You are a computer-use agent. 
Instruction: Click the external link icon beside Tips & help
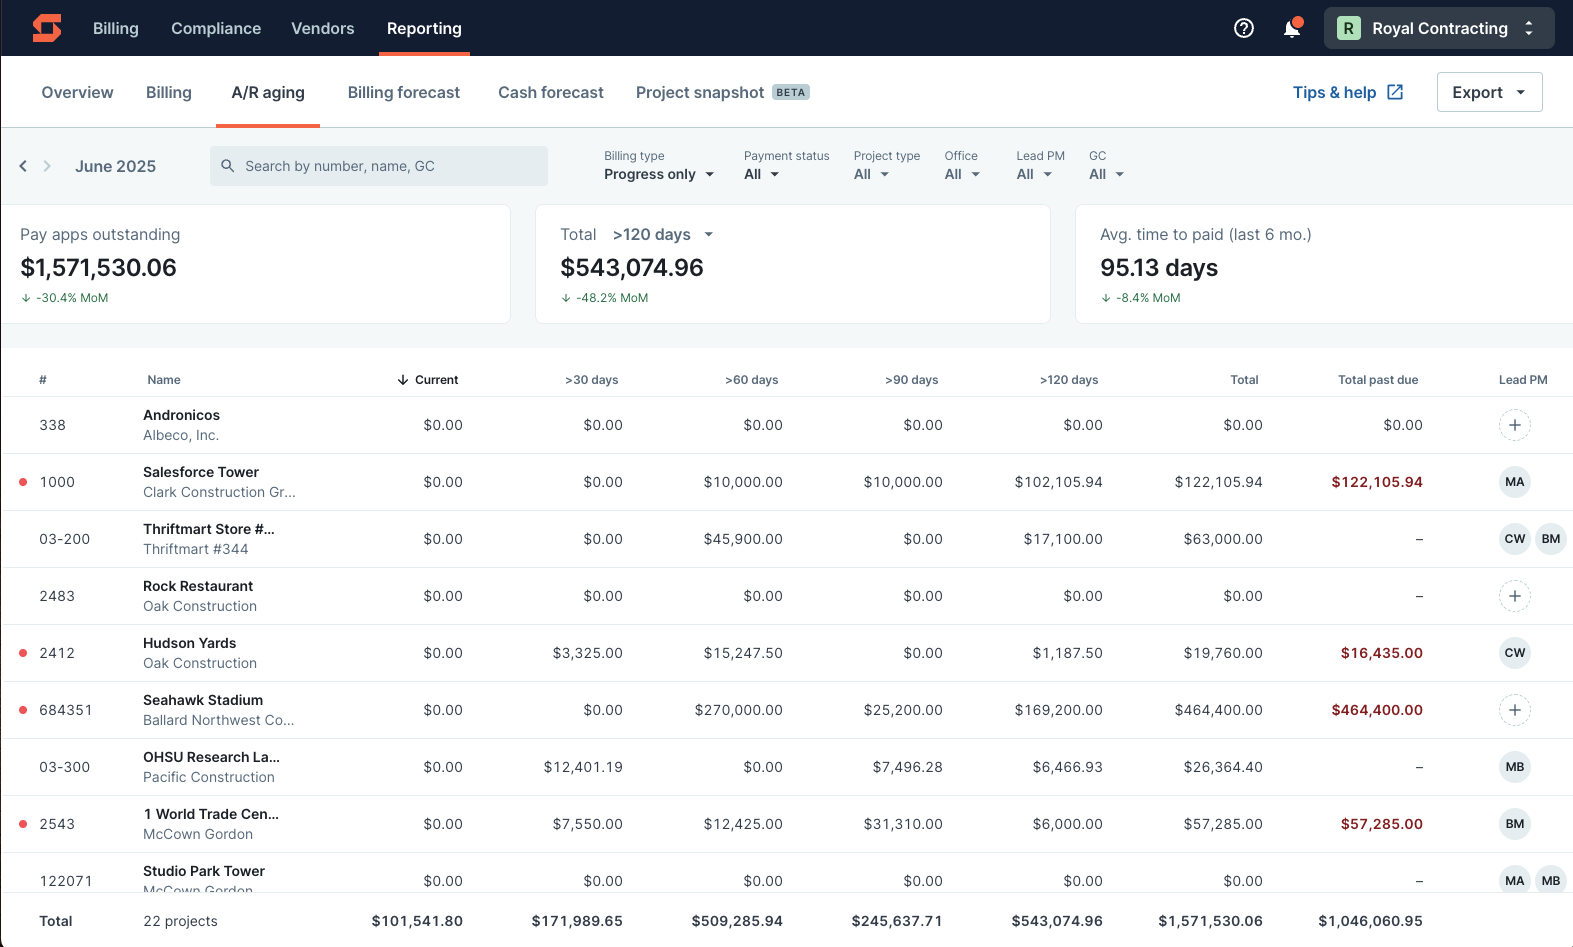(x=1395, y=92)
